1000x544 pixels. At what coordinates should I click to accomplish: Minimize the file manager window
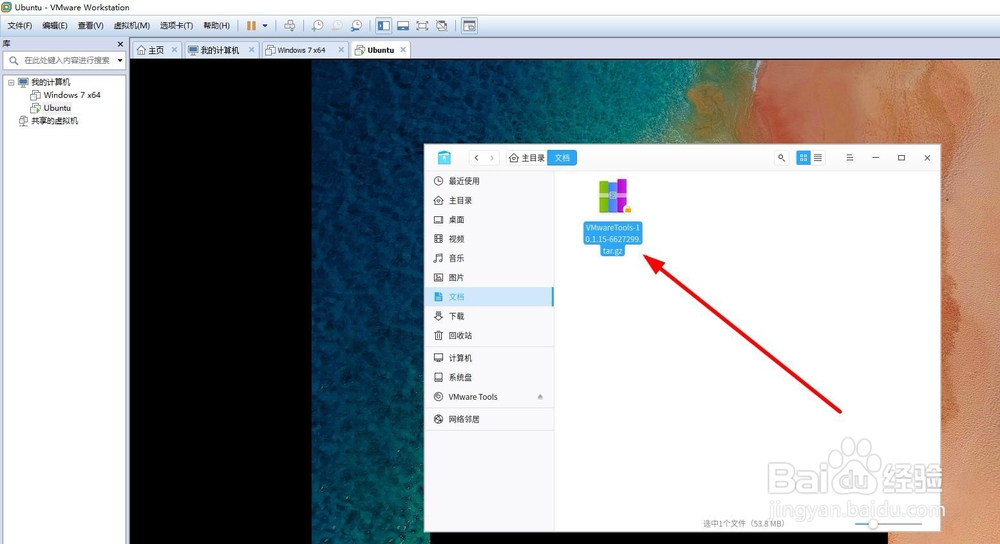pyautogui.click(x=876, y=158)
